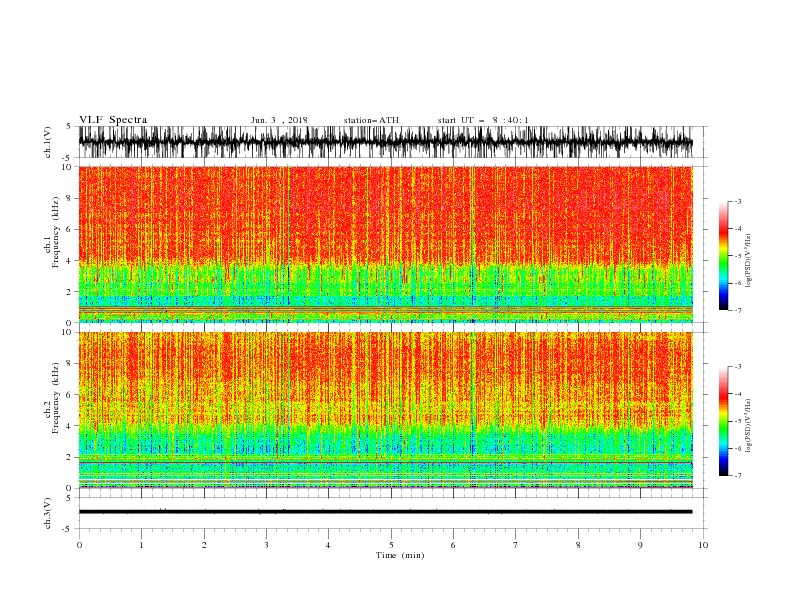Click time axis tick label '1'
The image size is (792, 612).
tap(141, 545)
